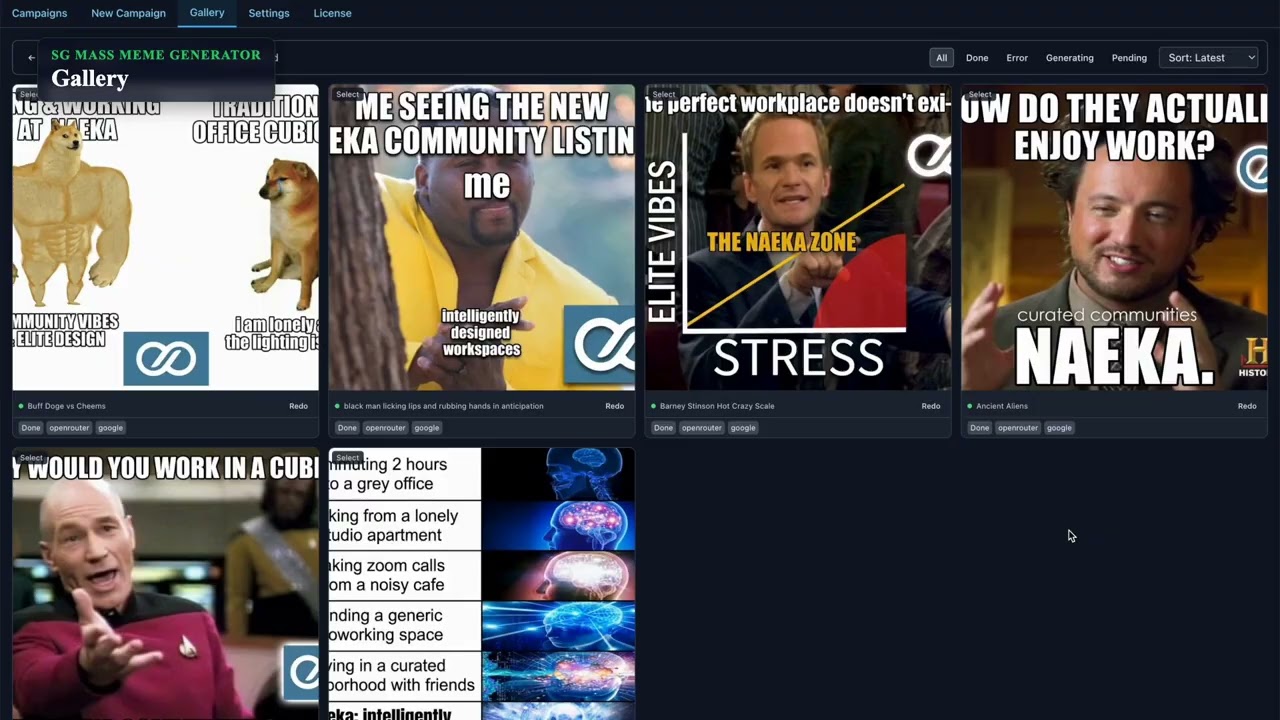The height and width of the screenshot is (720, 1280).
Task: Filter gallery by Generating status
Action: tap(1070, 58)
